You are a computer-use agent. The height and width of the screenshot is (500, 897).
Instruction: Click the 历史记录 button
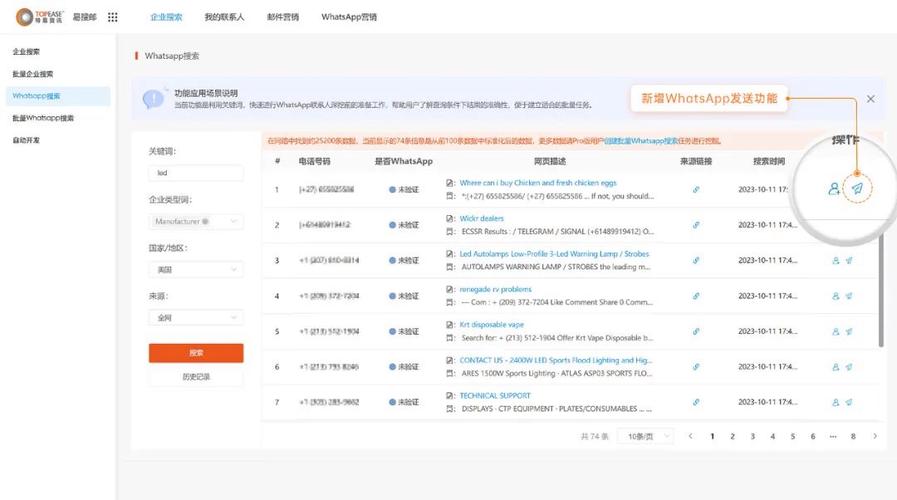click(x=196, y=377)
